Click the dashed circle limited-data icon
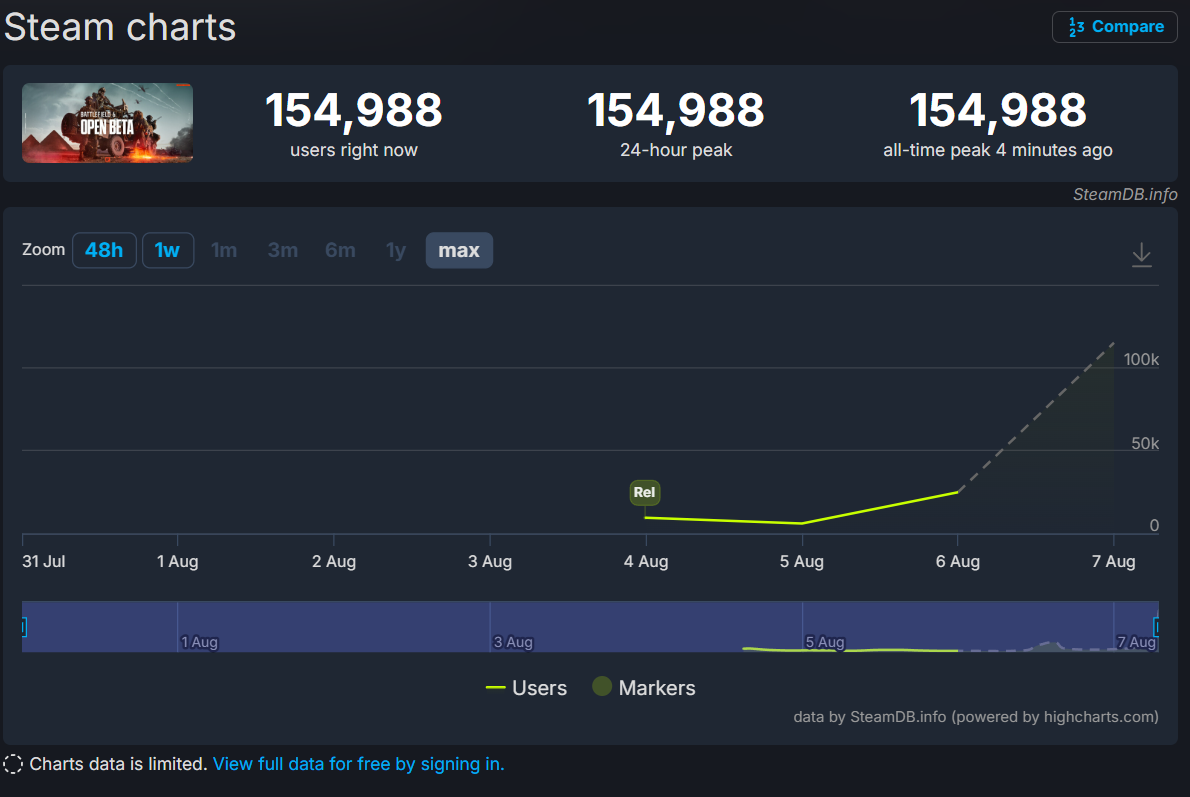Viewport: 1190px width, 797px height. pos(13,764)
